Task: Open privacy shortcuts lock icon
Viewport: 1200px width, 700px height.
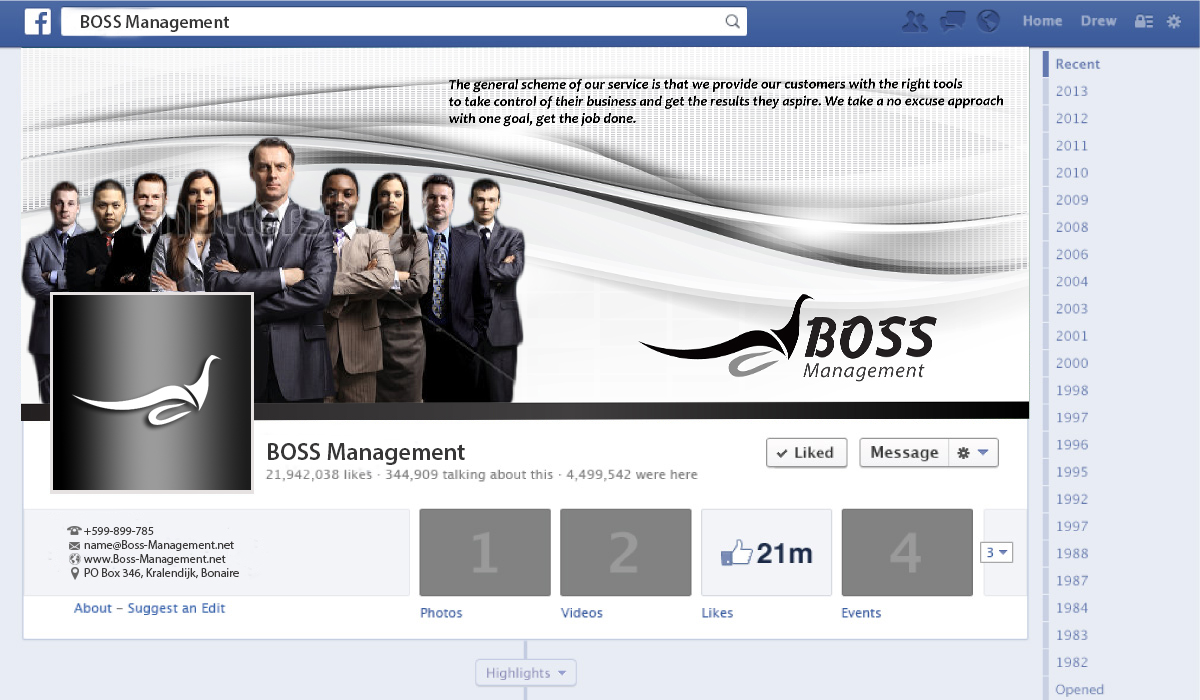Action: coord(1143,21)
